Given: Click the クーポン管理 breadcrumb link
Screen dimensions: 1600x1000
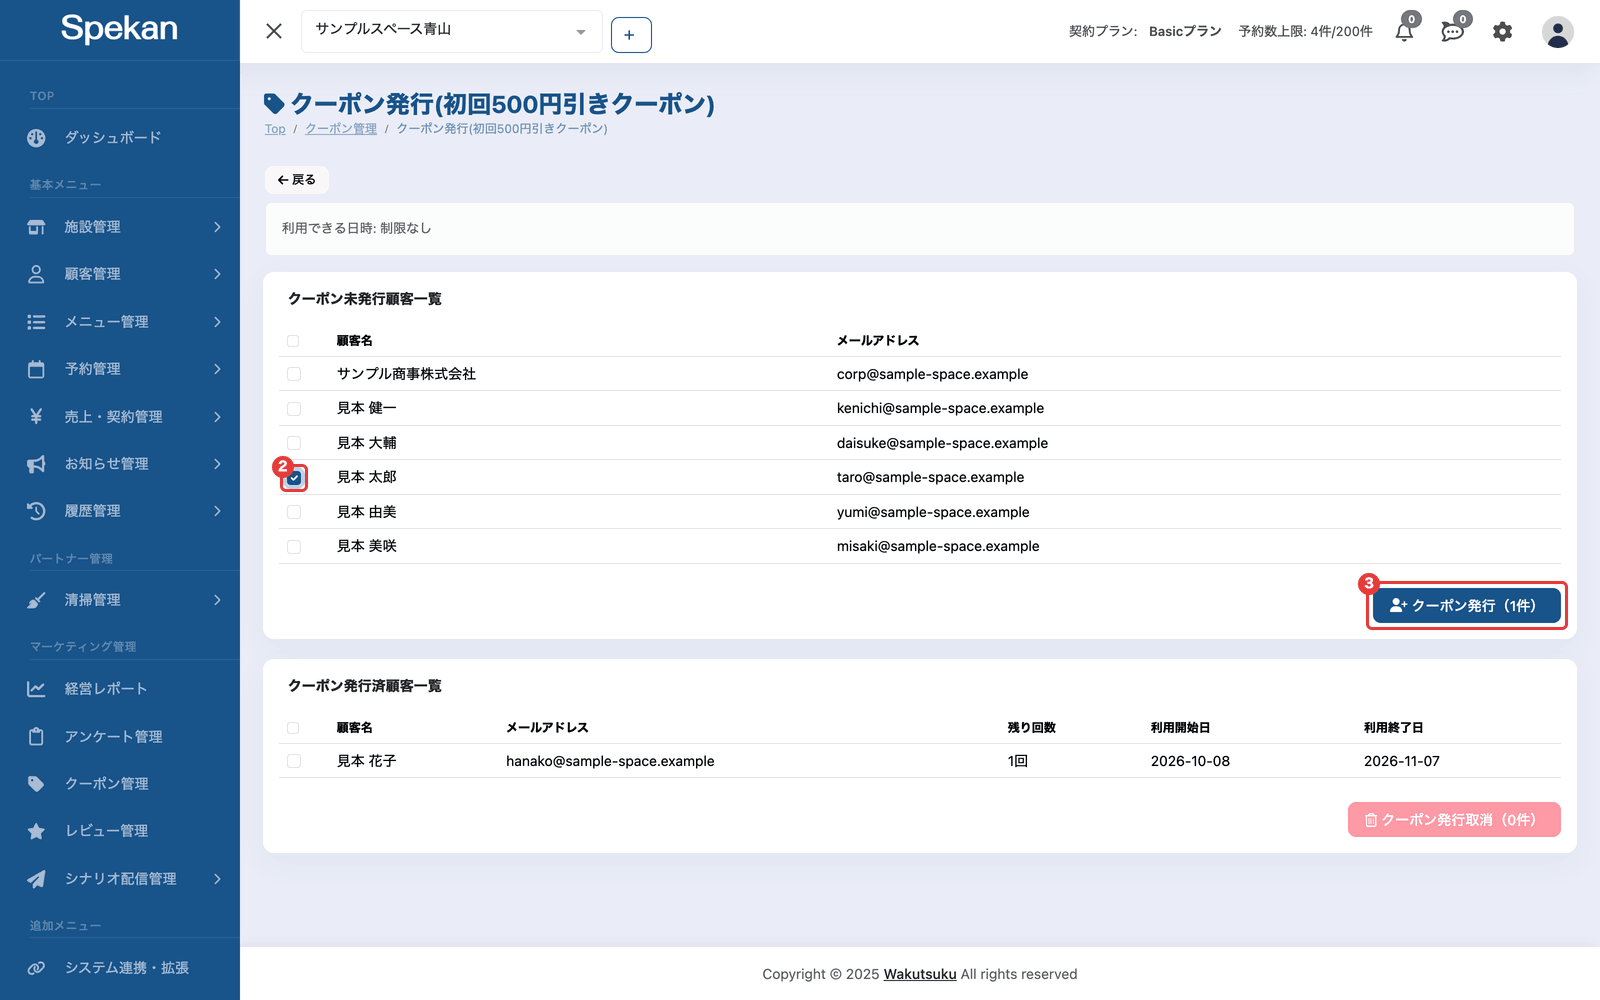Looking at the screenshot, I should 341,129.
